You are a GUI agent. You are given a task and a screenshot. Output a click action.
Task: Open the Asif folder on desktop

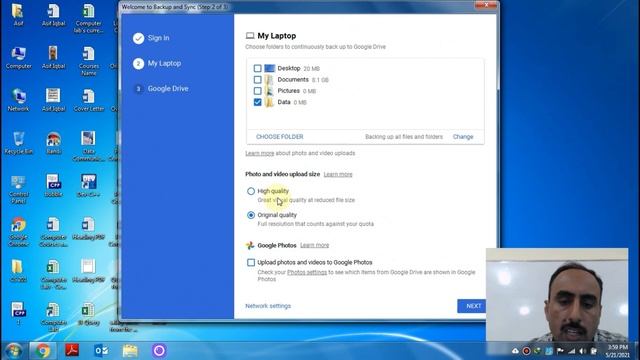(x=18, y=15)
